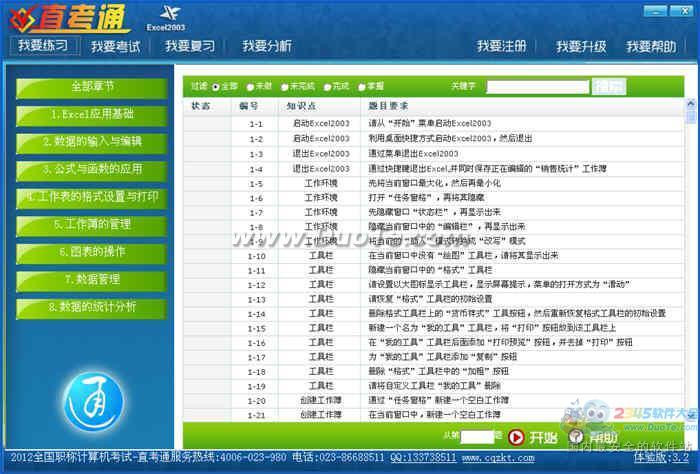Switch to the 我要考试 tab
700x474 pixels.
(x=115, y=46)
